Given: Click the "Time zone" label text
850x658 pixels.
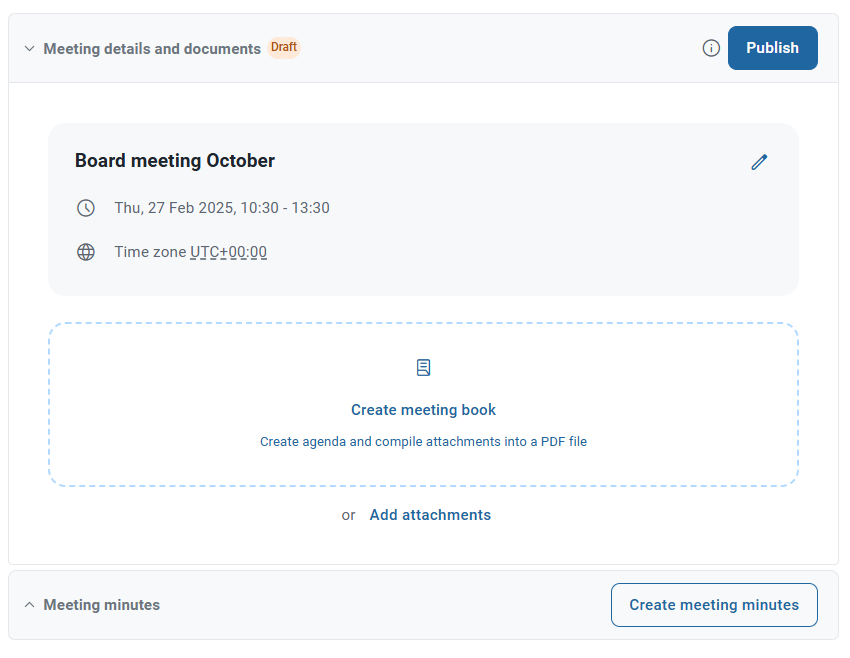Looking at the screenshot, I should click(150, 252).
